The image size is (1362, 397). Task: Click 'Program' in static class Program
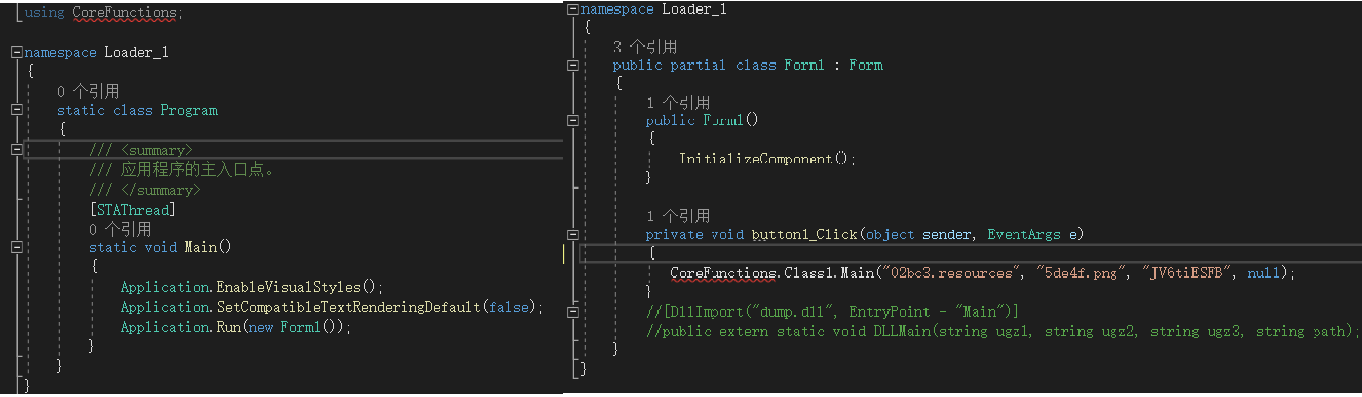(189, 110)
